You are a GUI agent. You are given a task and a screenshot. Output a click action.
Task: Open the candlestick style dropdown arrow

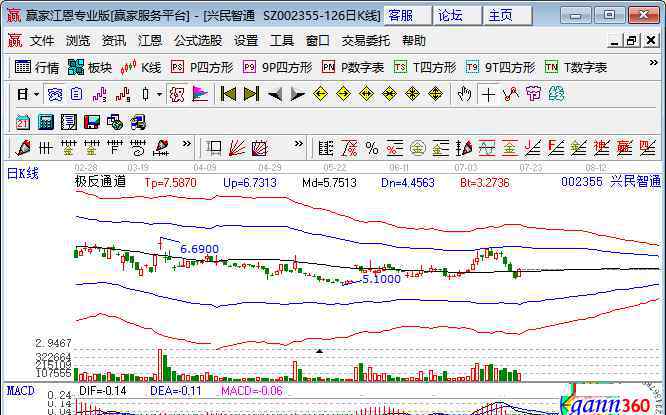[160, 94]
